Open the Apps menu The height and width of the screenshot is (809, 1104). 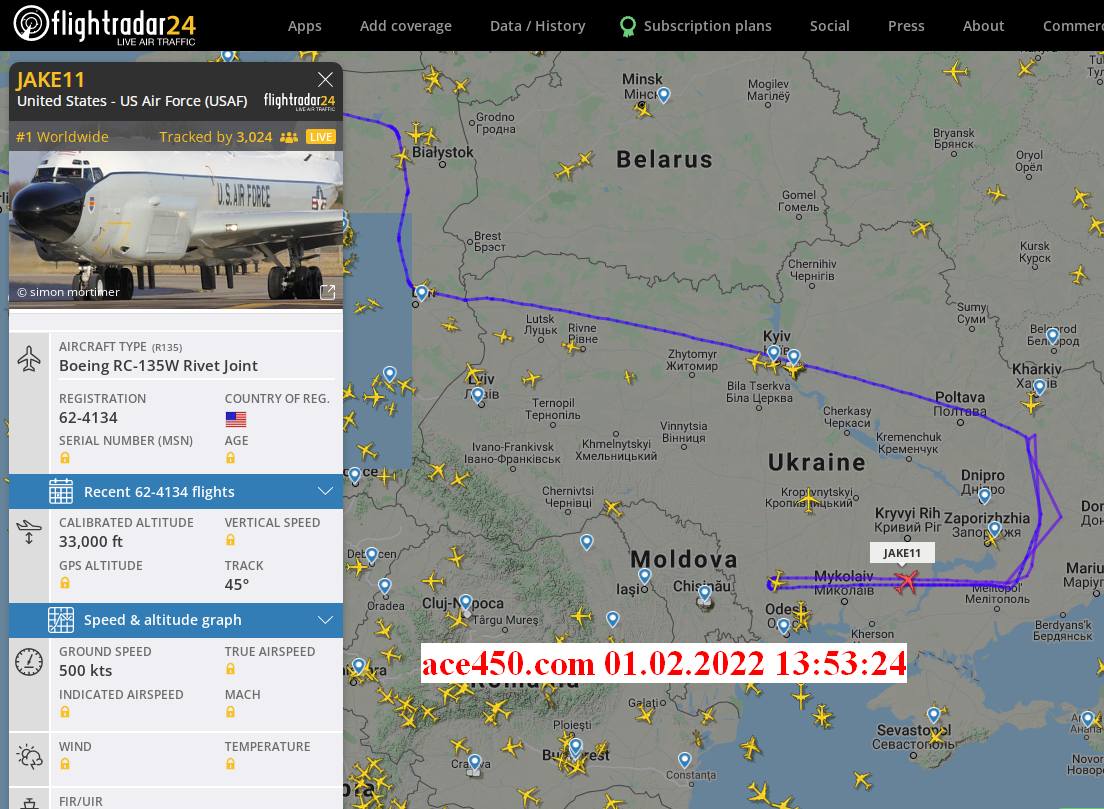coord(305,26)
